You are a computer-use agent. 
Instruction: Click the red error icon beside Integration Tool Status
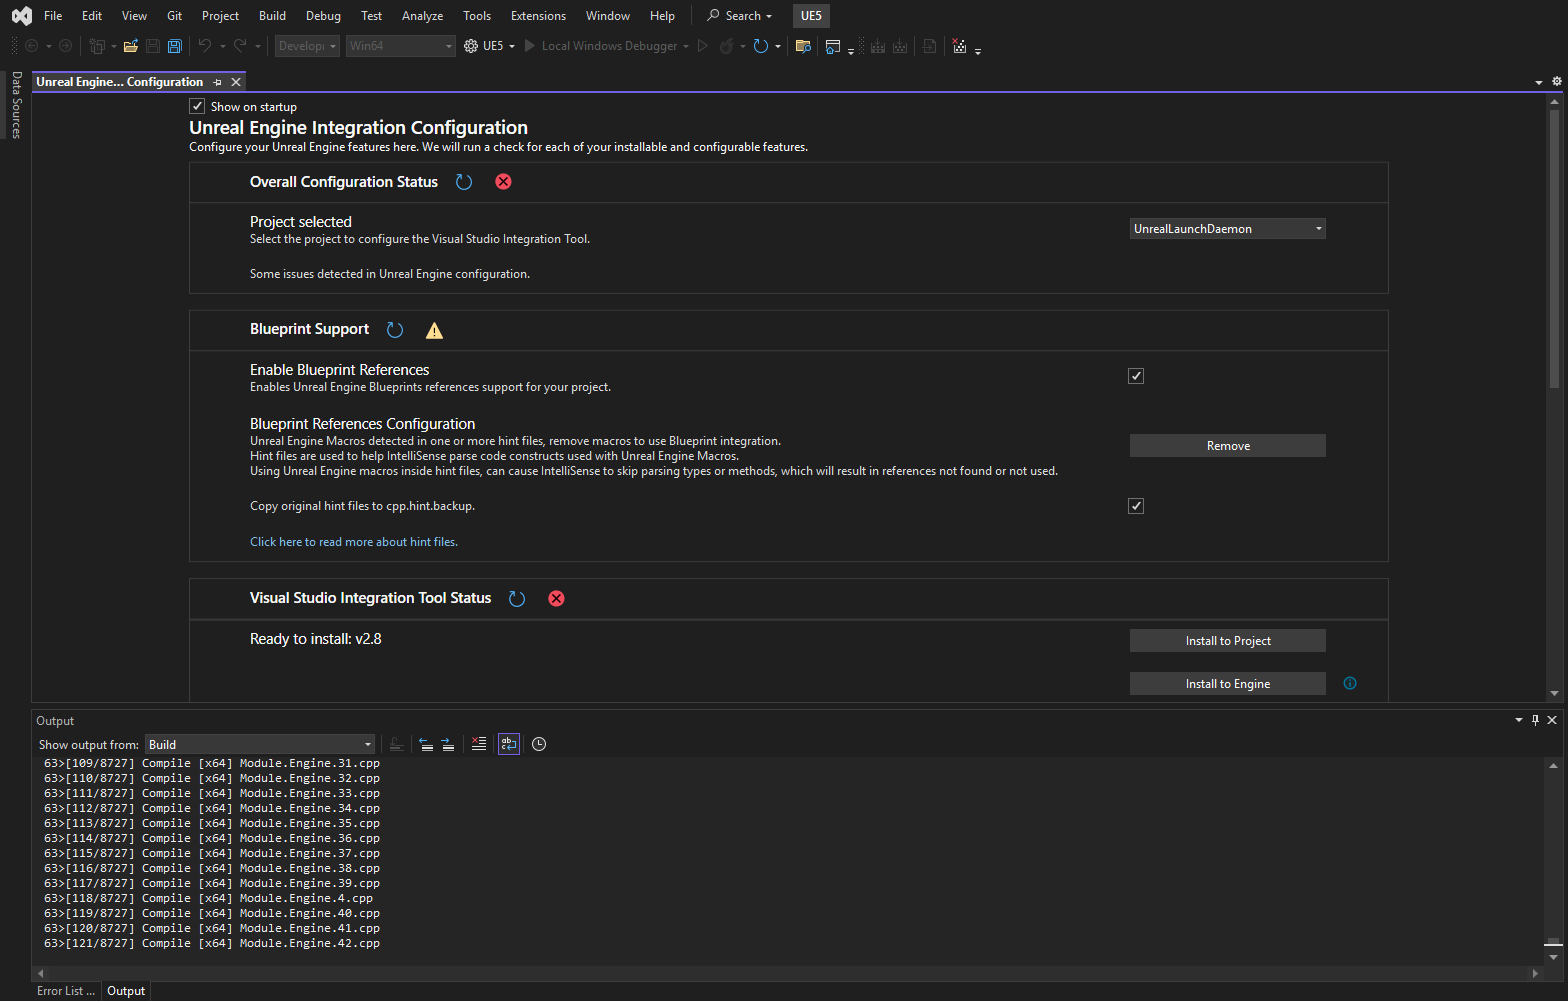pos(557,598)
